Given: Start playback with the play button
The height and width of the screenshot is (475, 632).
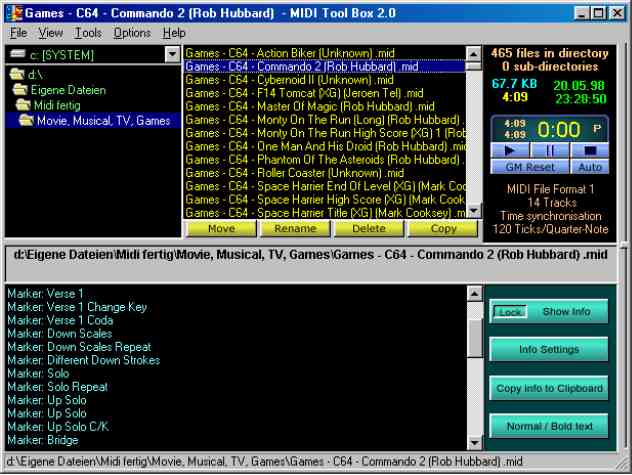Looking at the screenshot, I should pyautogui.click(x=509, y=151).
